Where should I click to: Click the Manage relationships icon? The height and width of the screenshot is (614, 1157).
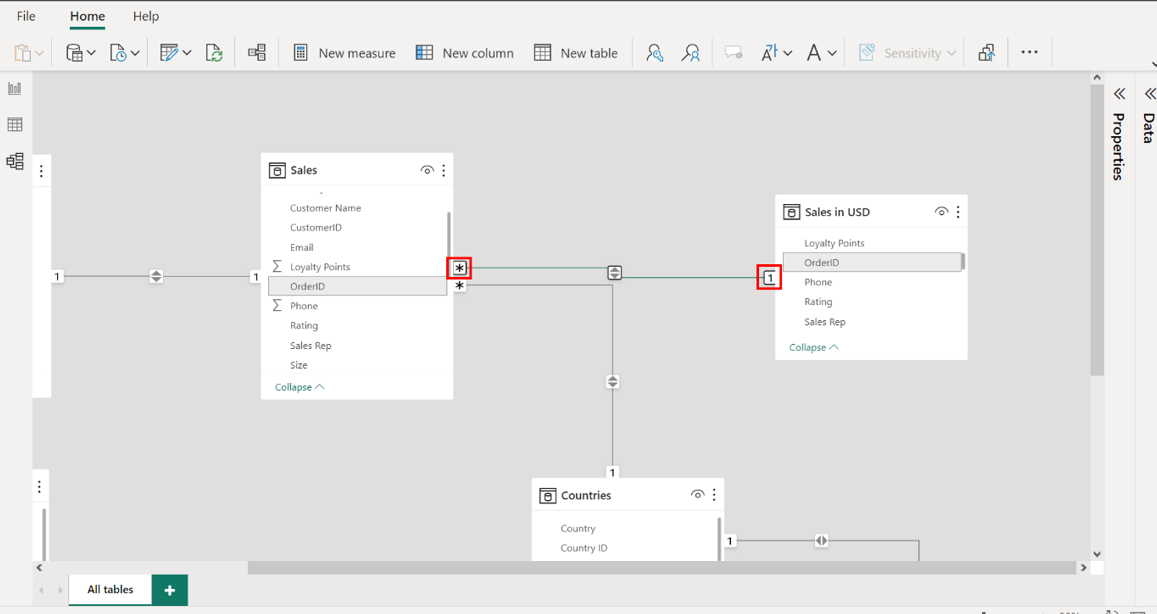pos(257,53)
